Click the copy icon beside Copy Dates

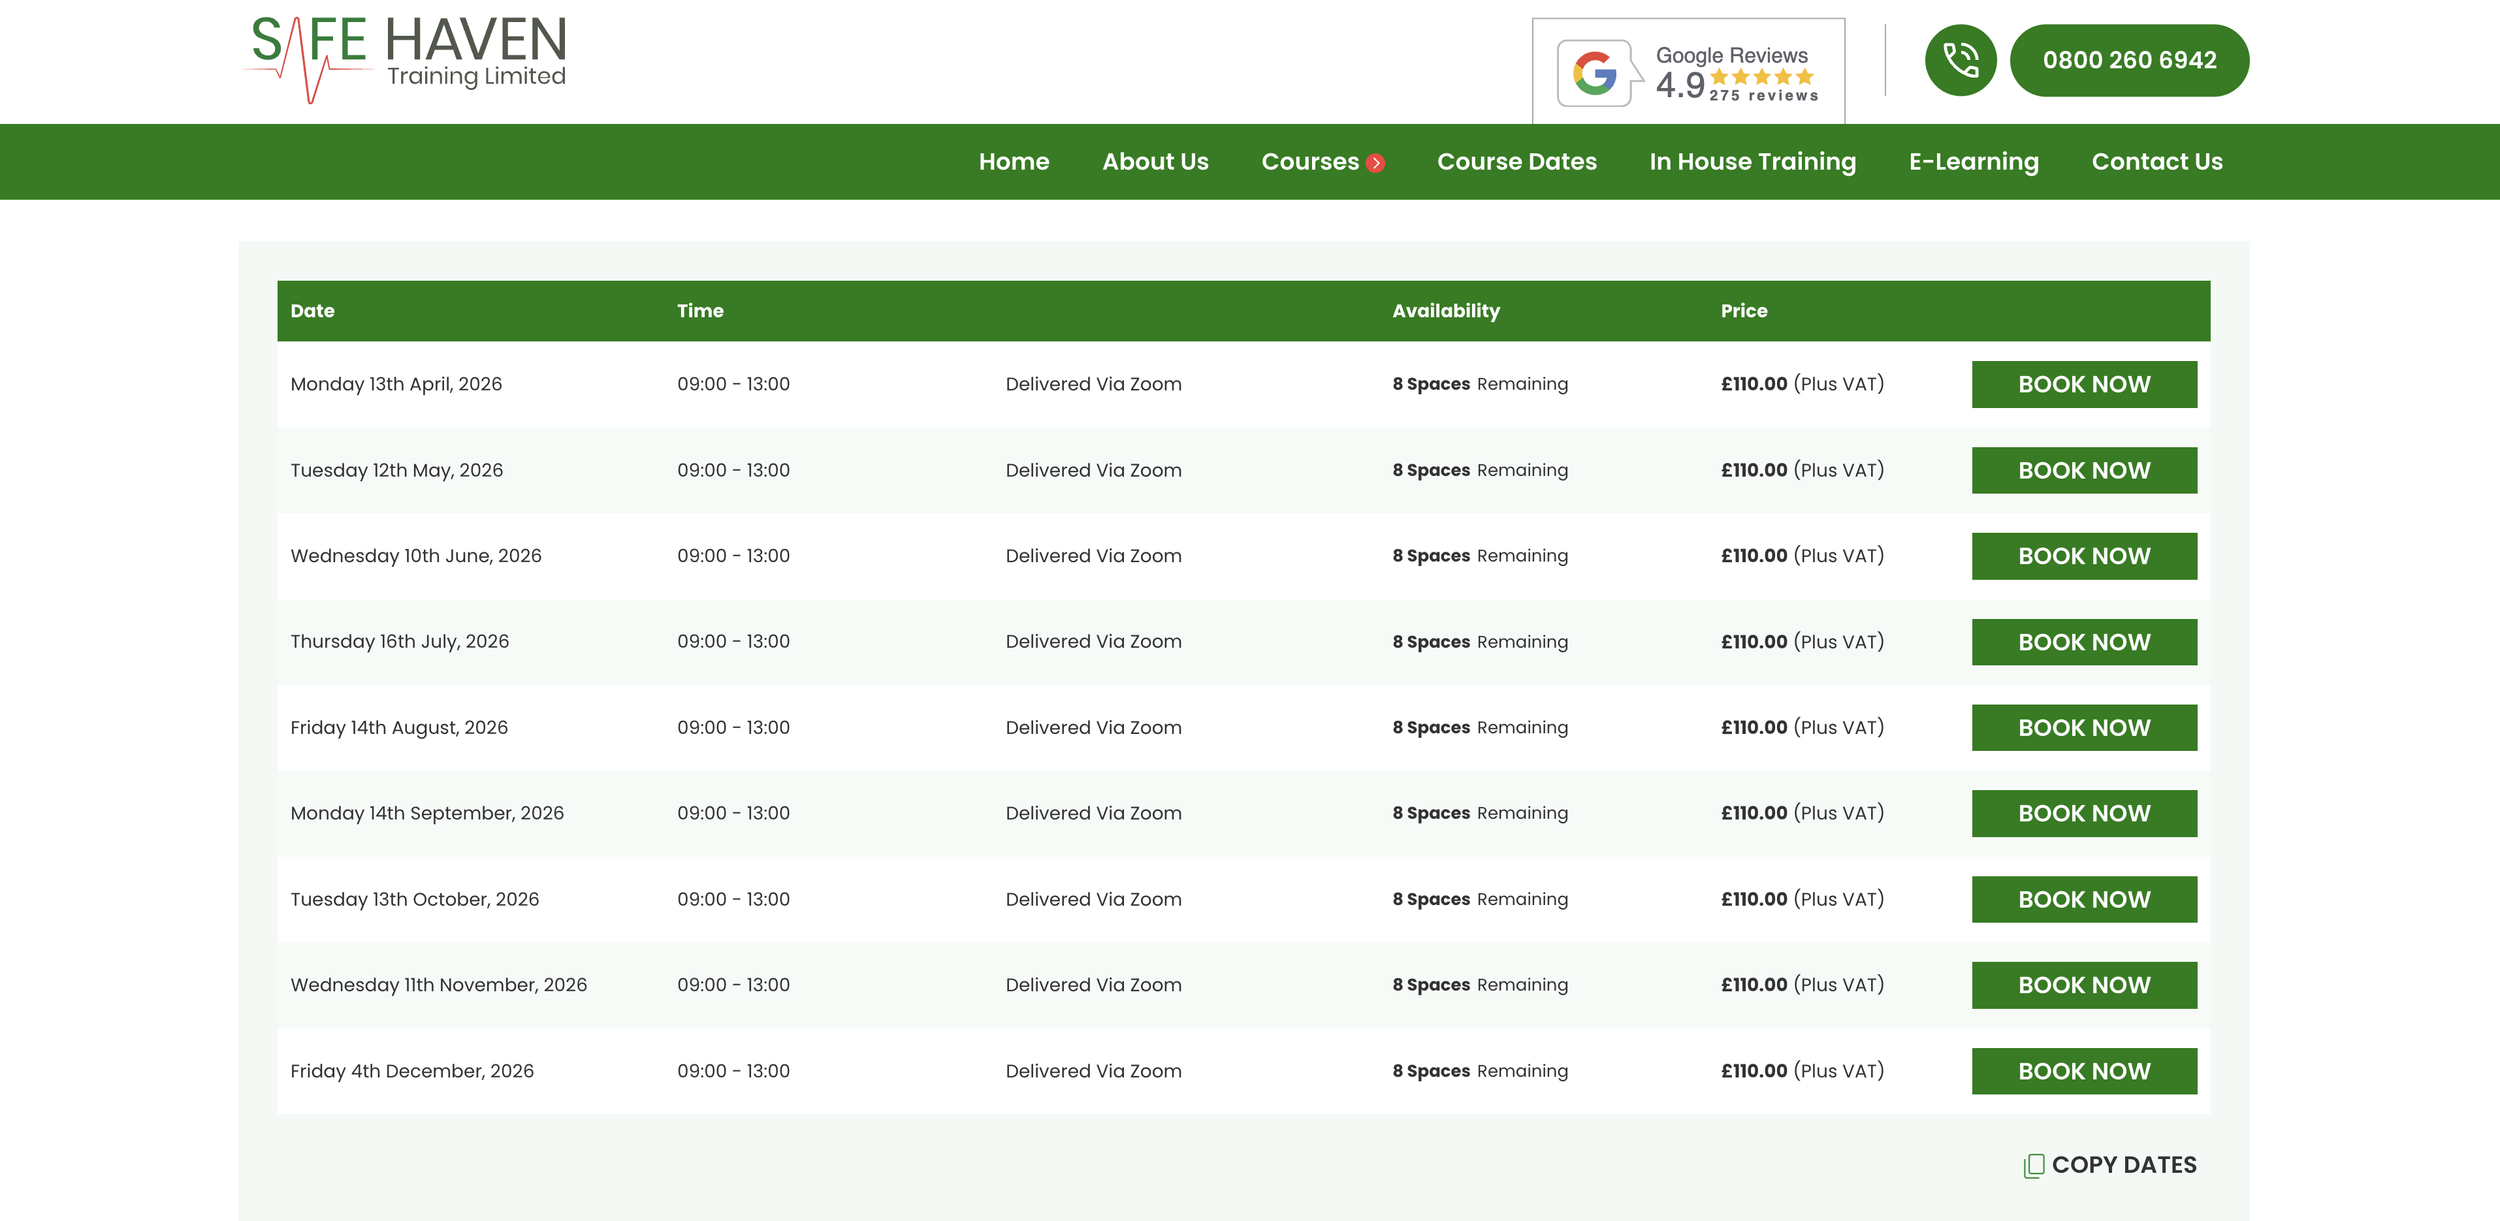(2033, 1166)
